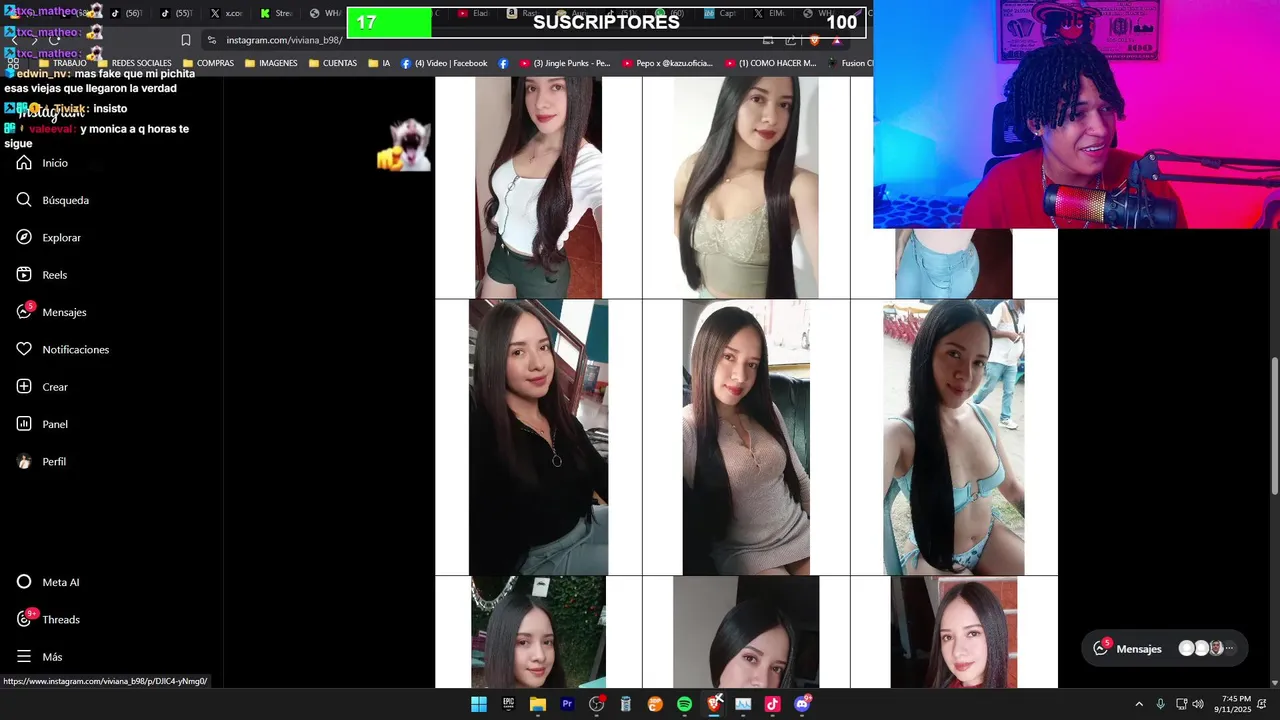This screenshot has width=1280, height=720.
Task: Open Discord from the taskbar
Action: [802, 704]
